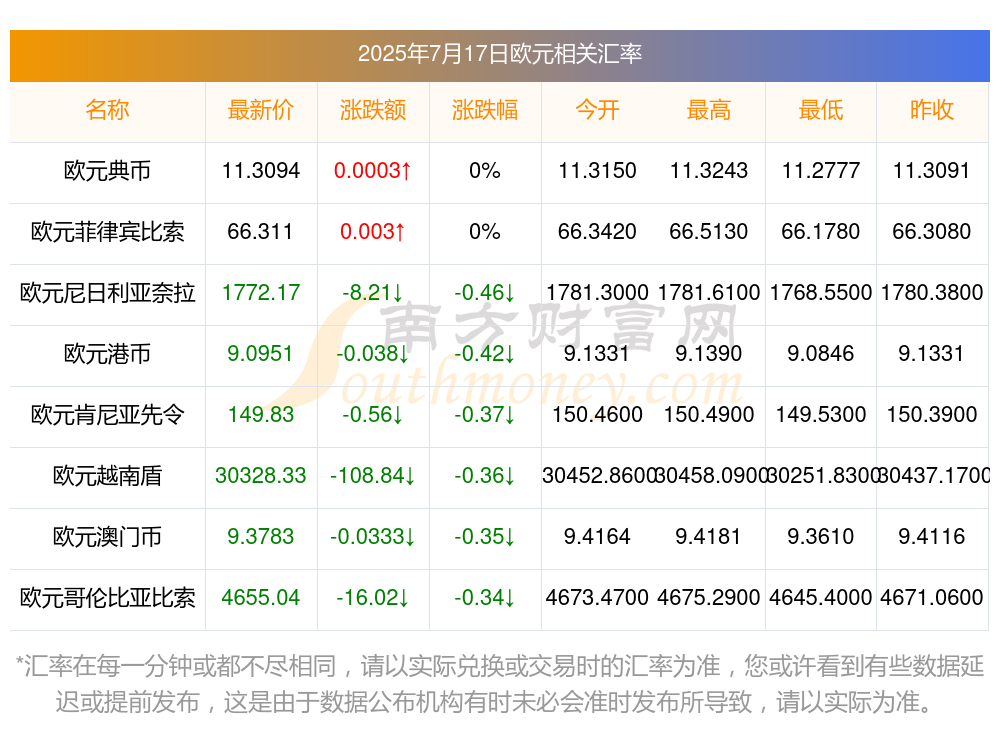Click latest price 9.3783
1000x733 pixels.
[x=260, y=537]
